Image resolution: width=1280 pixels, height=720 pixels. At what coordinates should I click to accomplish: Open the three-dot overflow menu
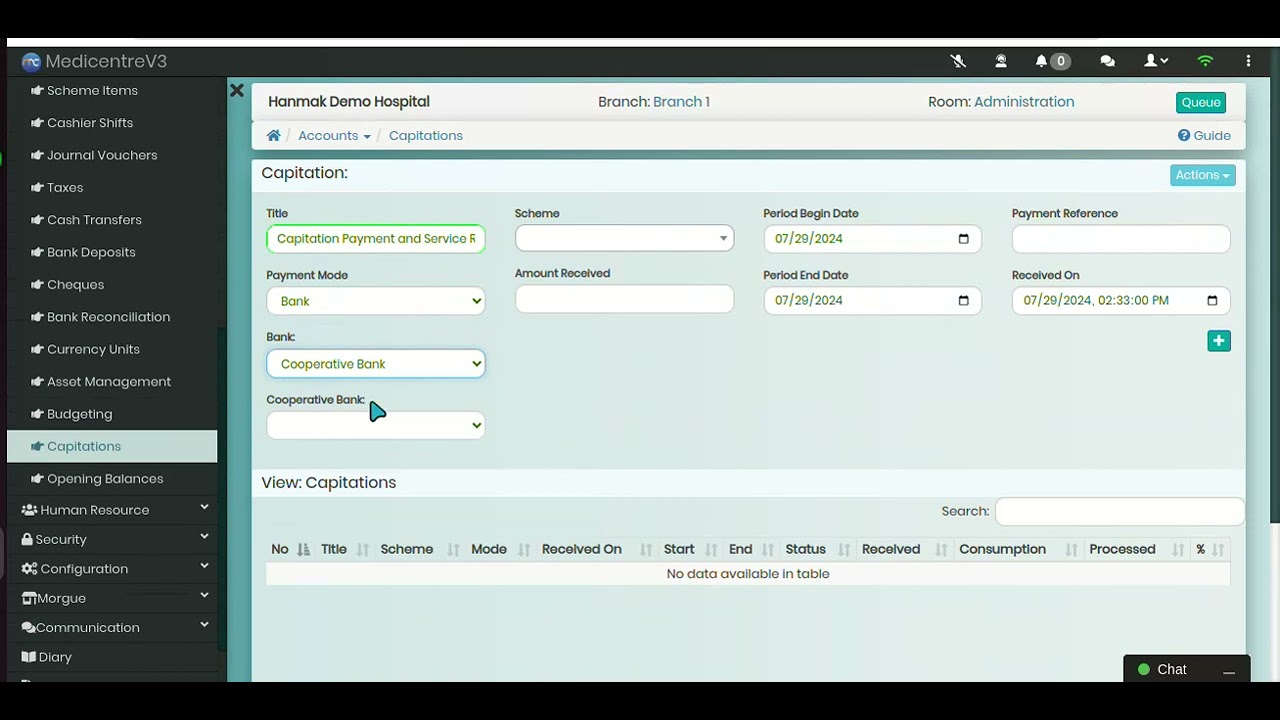(x=1248, y=61)
